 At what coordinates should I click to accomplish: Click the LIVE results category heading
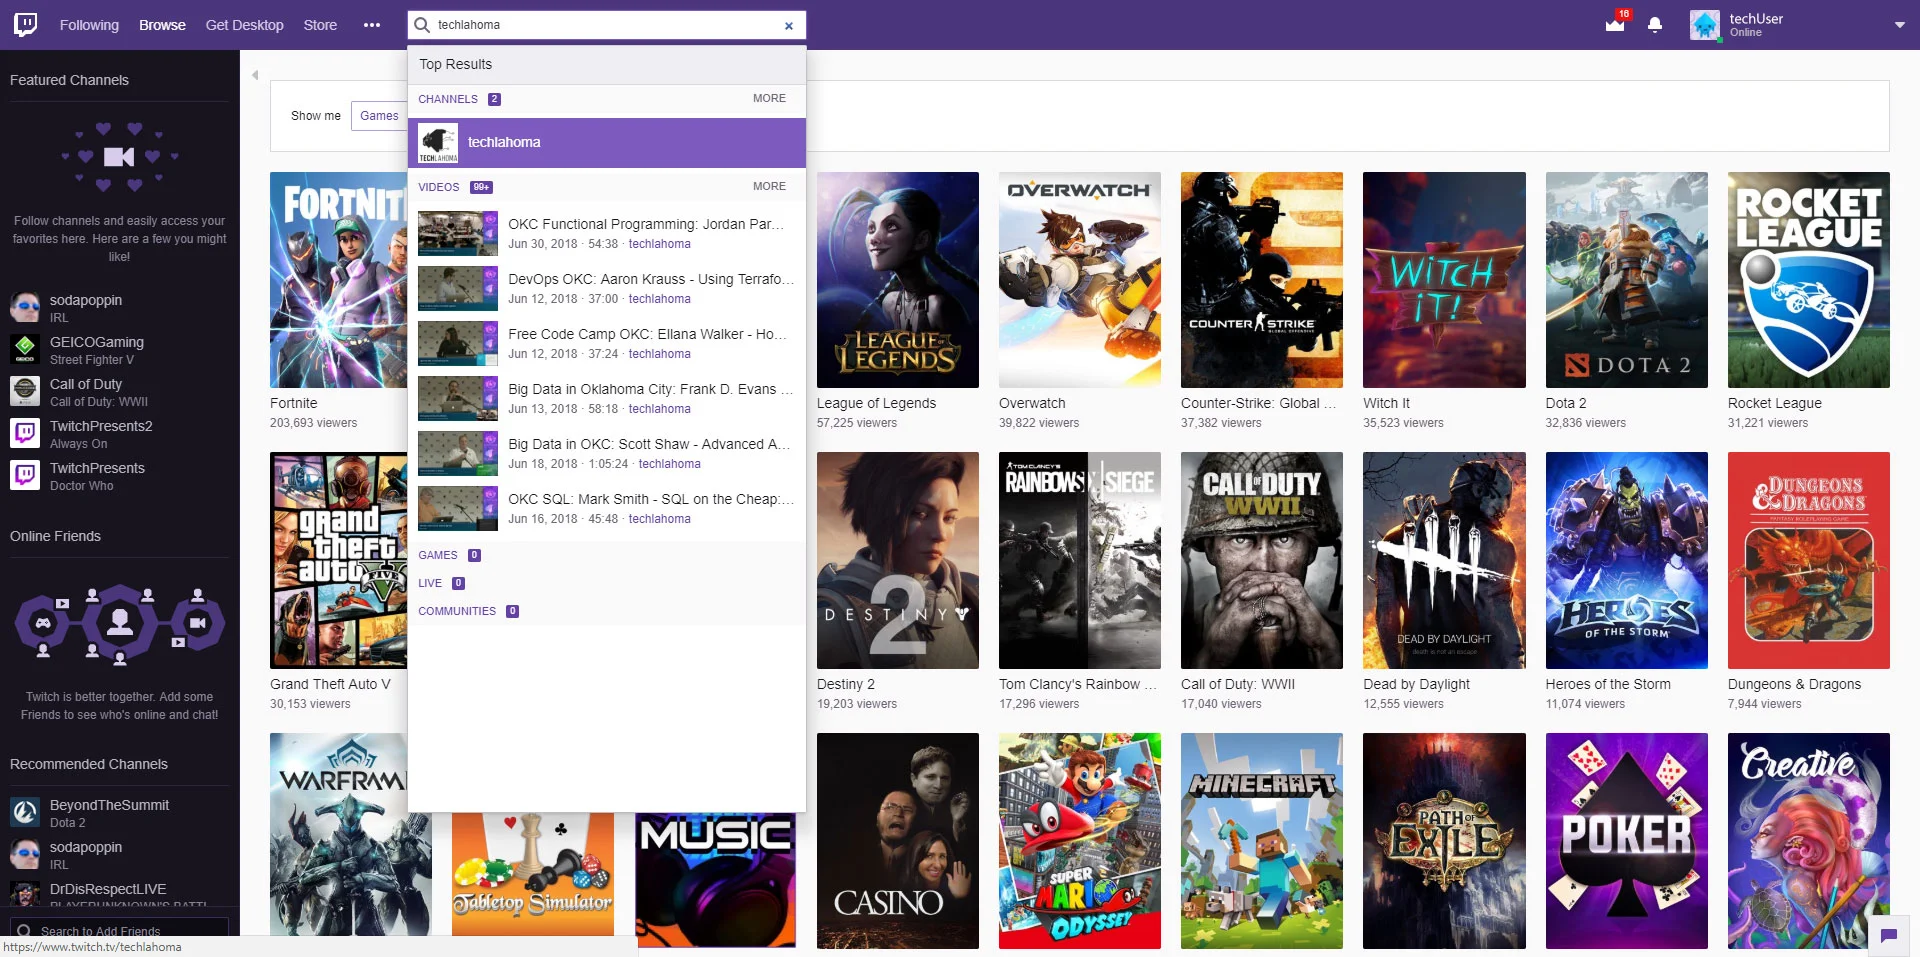click(x=430, y=583)
